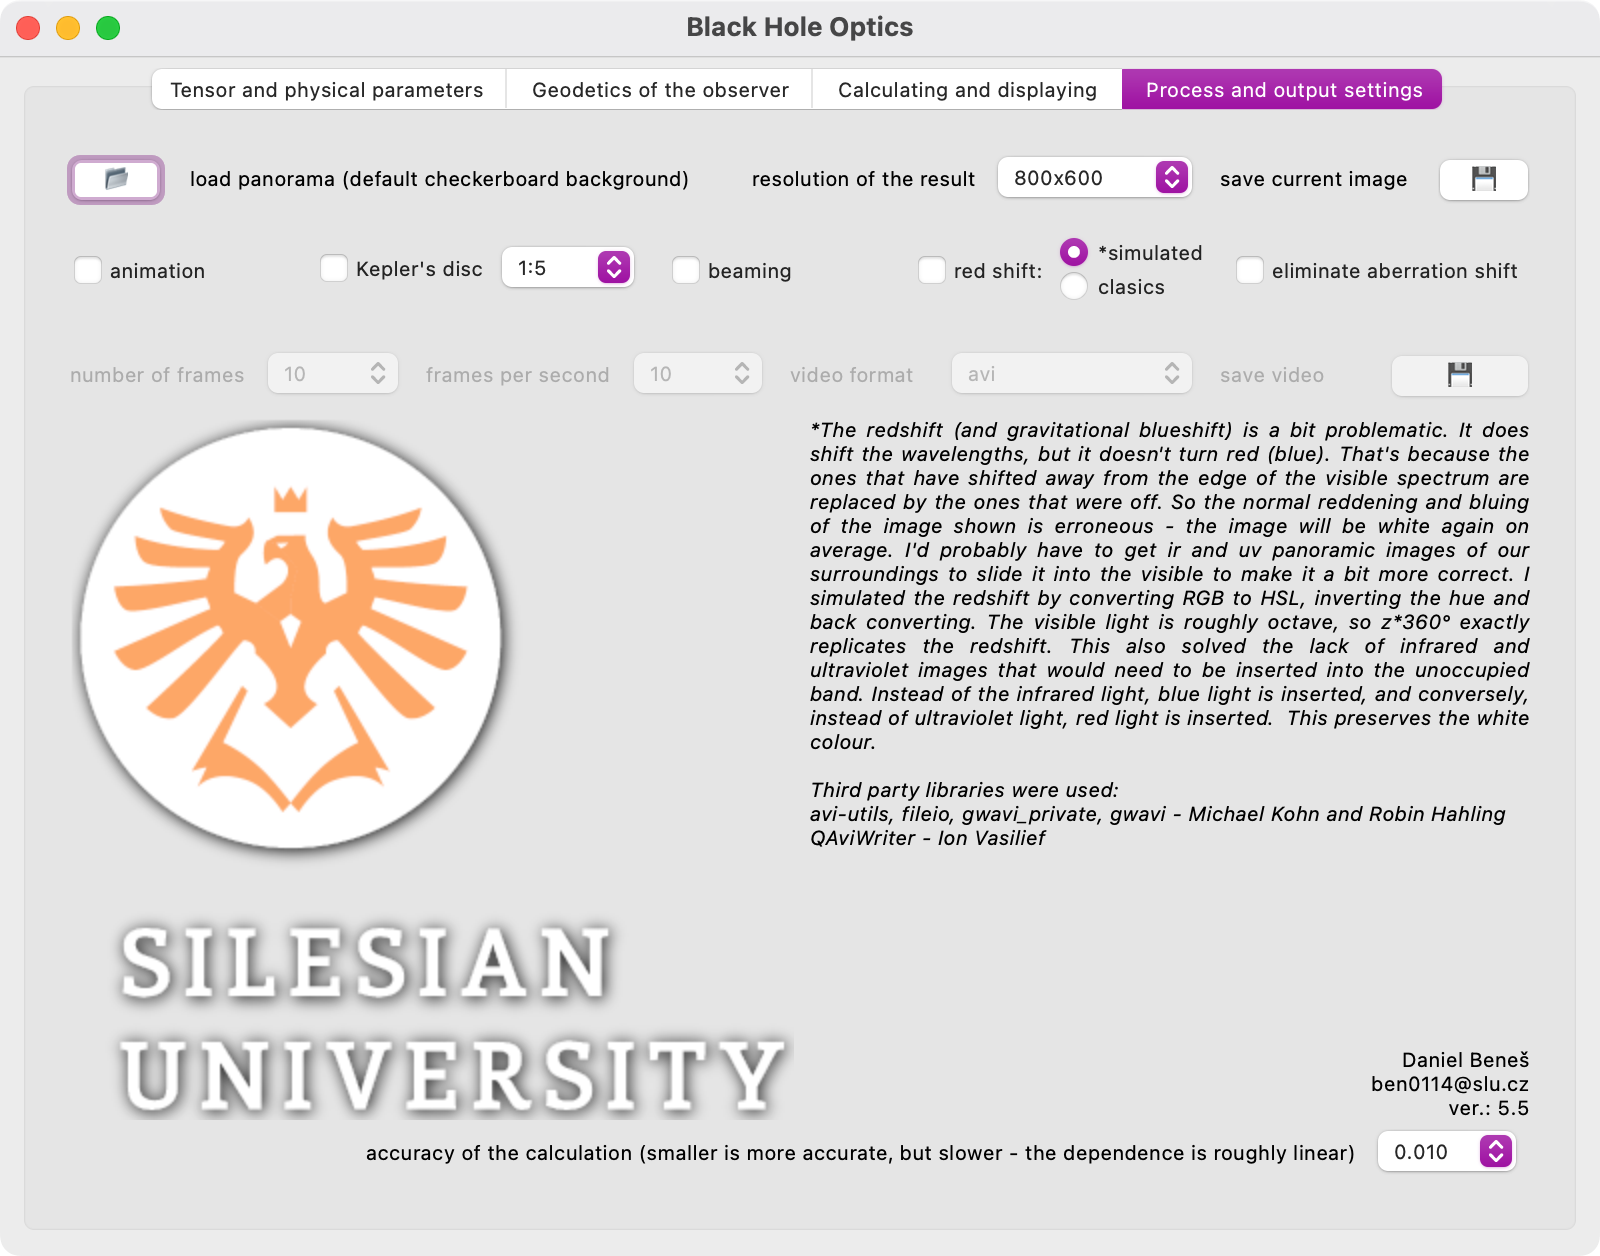Click the resolution of the result label
The image size is (1600, 1256).
pyautogui.click(x=863, y=179)
